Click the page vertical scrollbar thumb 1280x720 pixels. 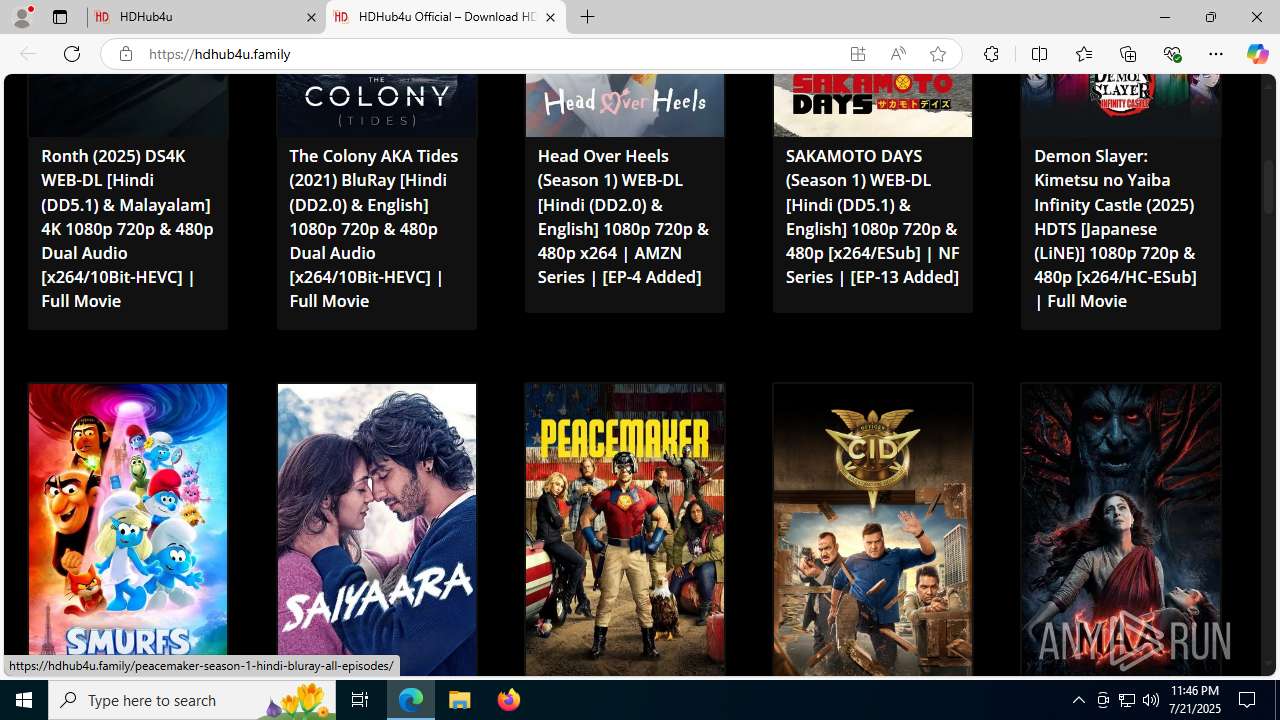click(1270, 187)
